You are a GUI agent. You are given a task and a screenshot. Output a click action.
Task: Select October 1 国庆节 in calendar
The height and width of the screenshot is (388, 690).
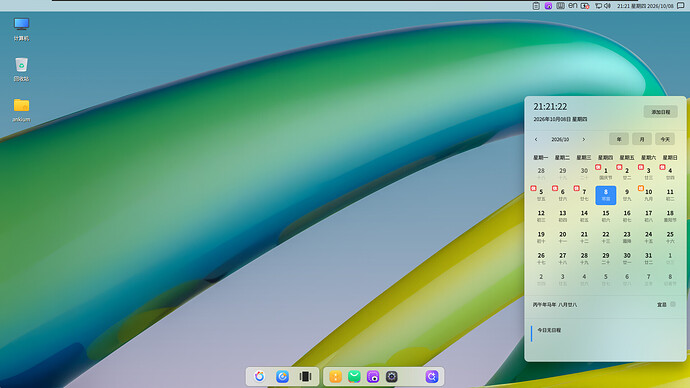click(x=606, y=174)
